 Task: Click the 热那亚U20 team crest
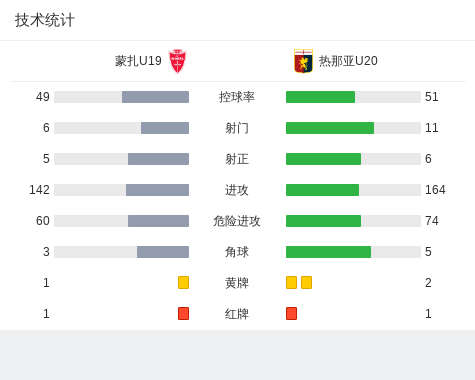pos(303,61)
